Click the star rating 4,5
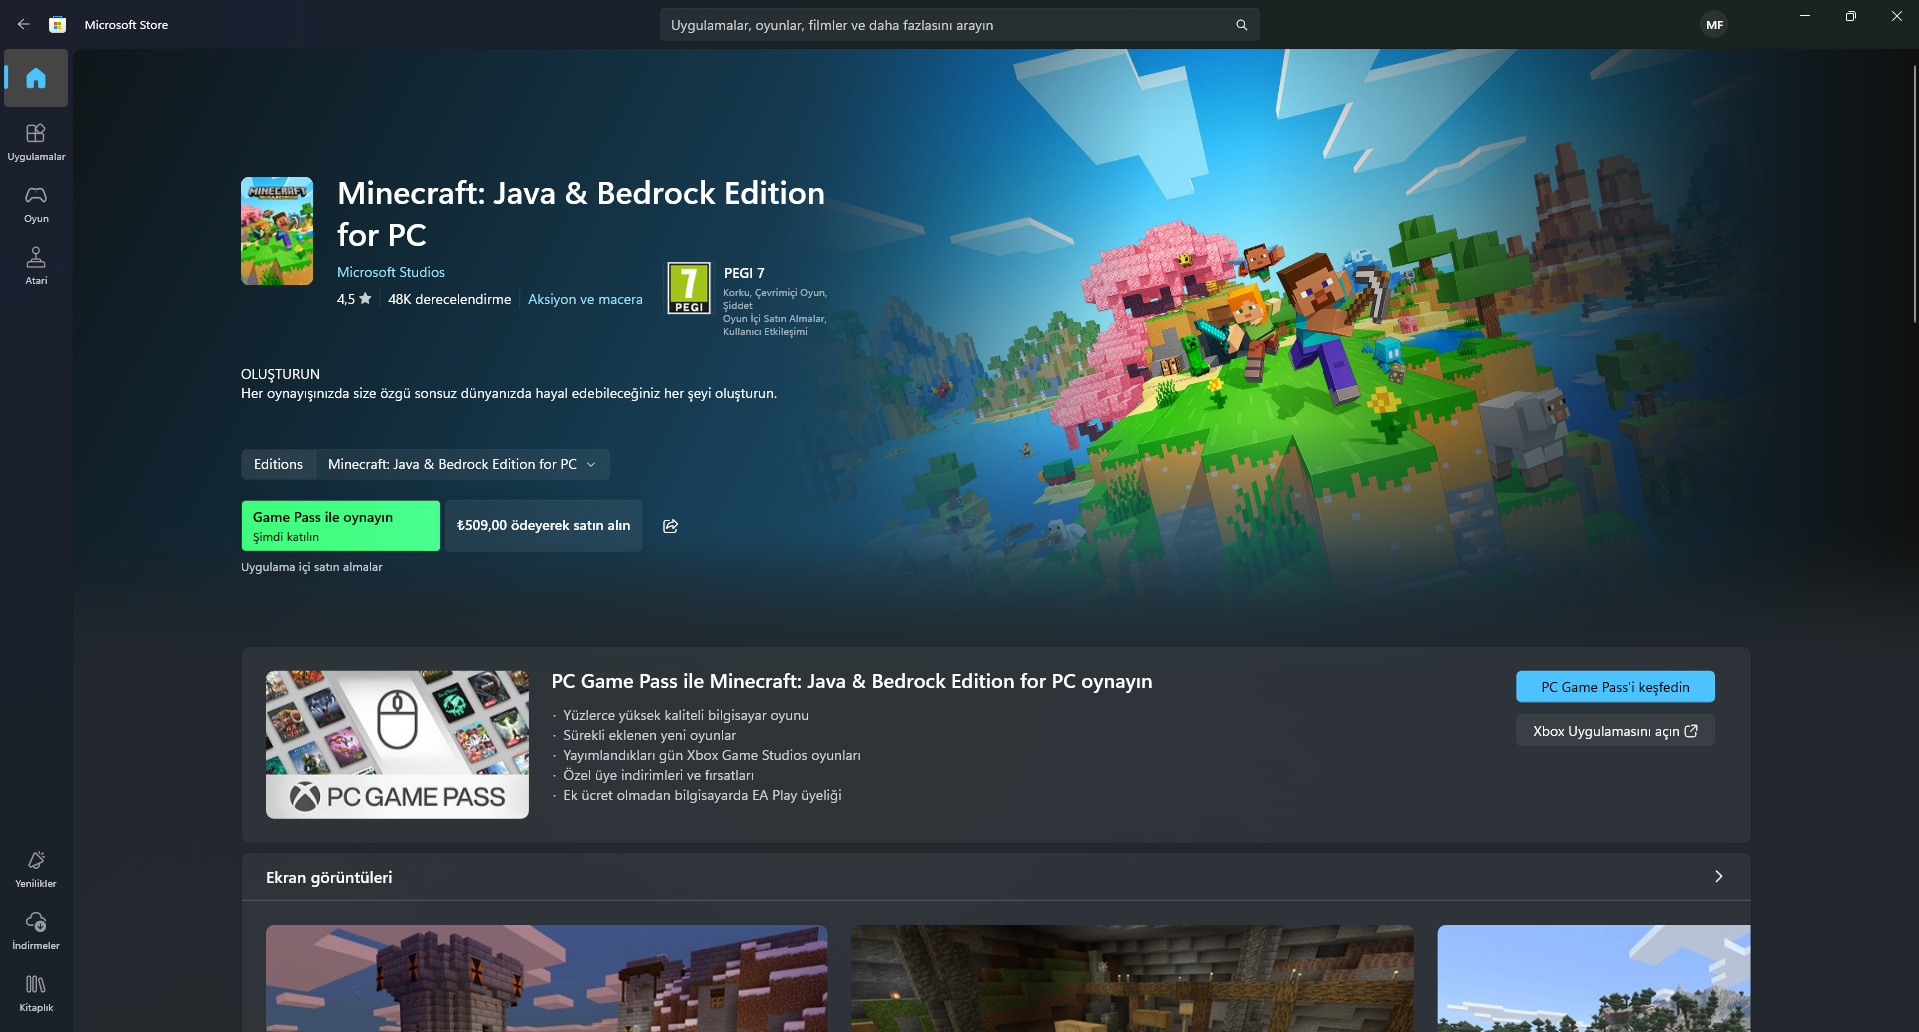The height and width of the screenshot is (1032, 1919). click(354, 299)
